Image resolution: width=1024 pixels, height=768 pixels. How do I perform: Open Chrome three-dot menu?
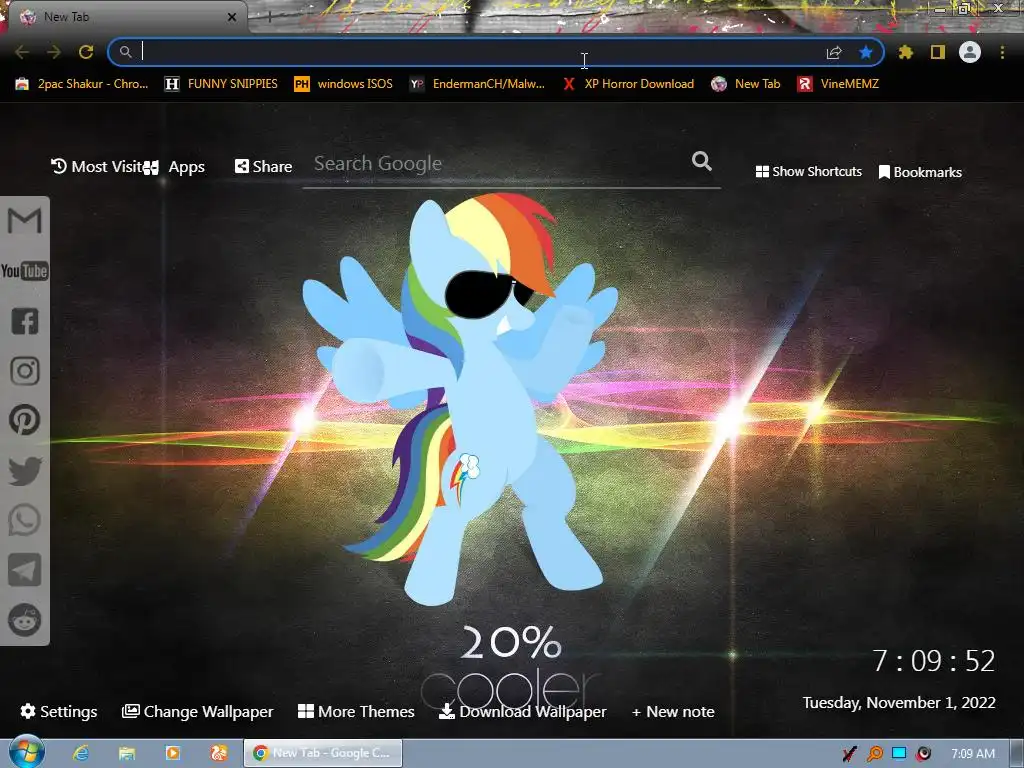pos(1002,52)
